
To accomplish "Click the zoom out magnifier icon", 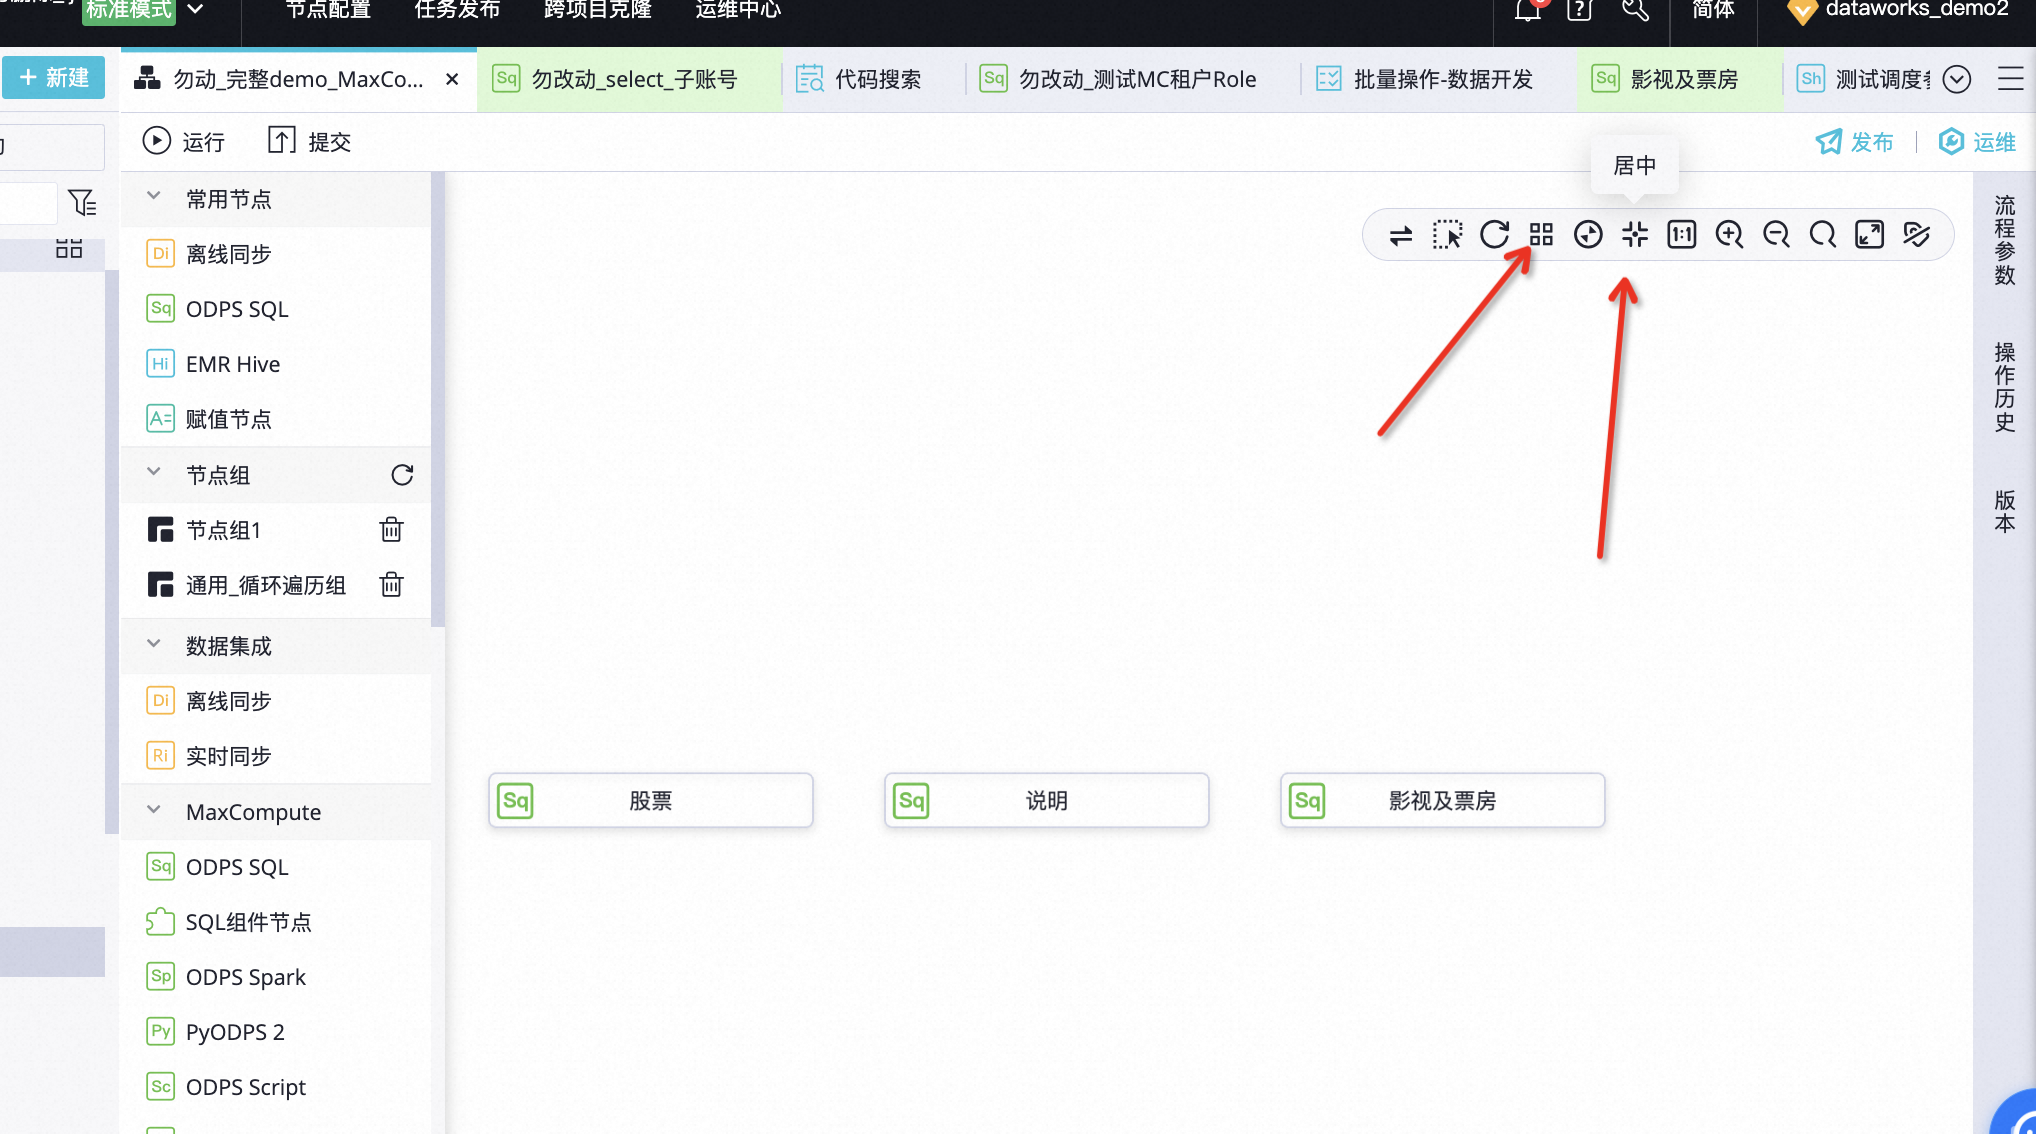I will click(1776, 235).
